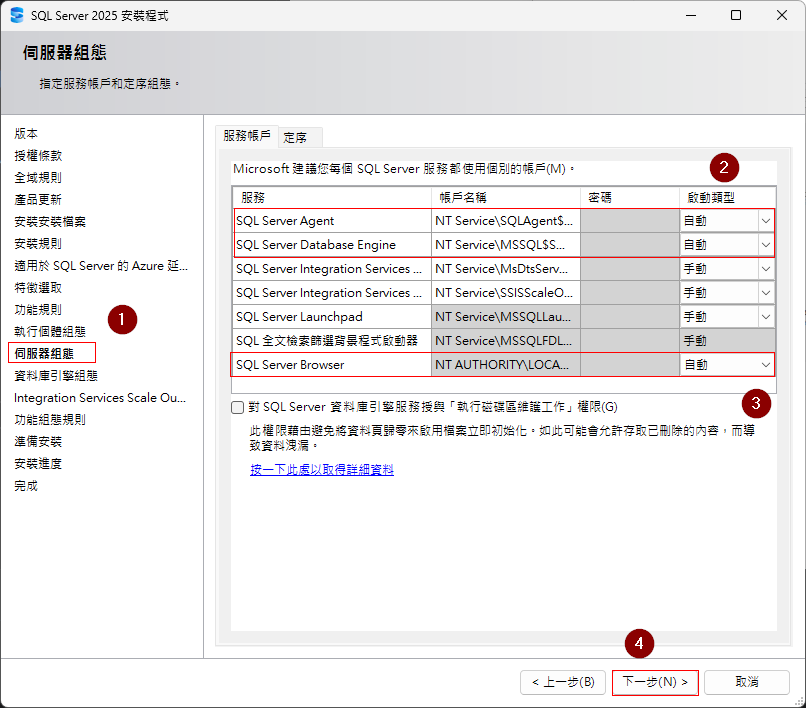Click the 下一步(N) button

click(655, 682)
